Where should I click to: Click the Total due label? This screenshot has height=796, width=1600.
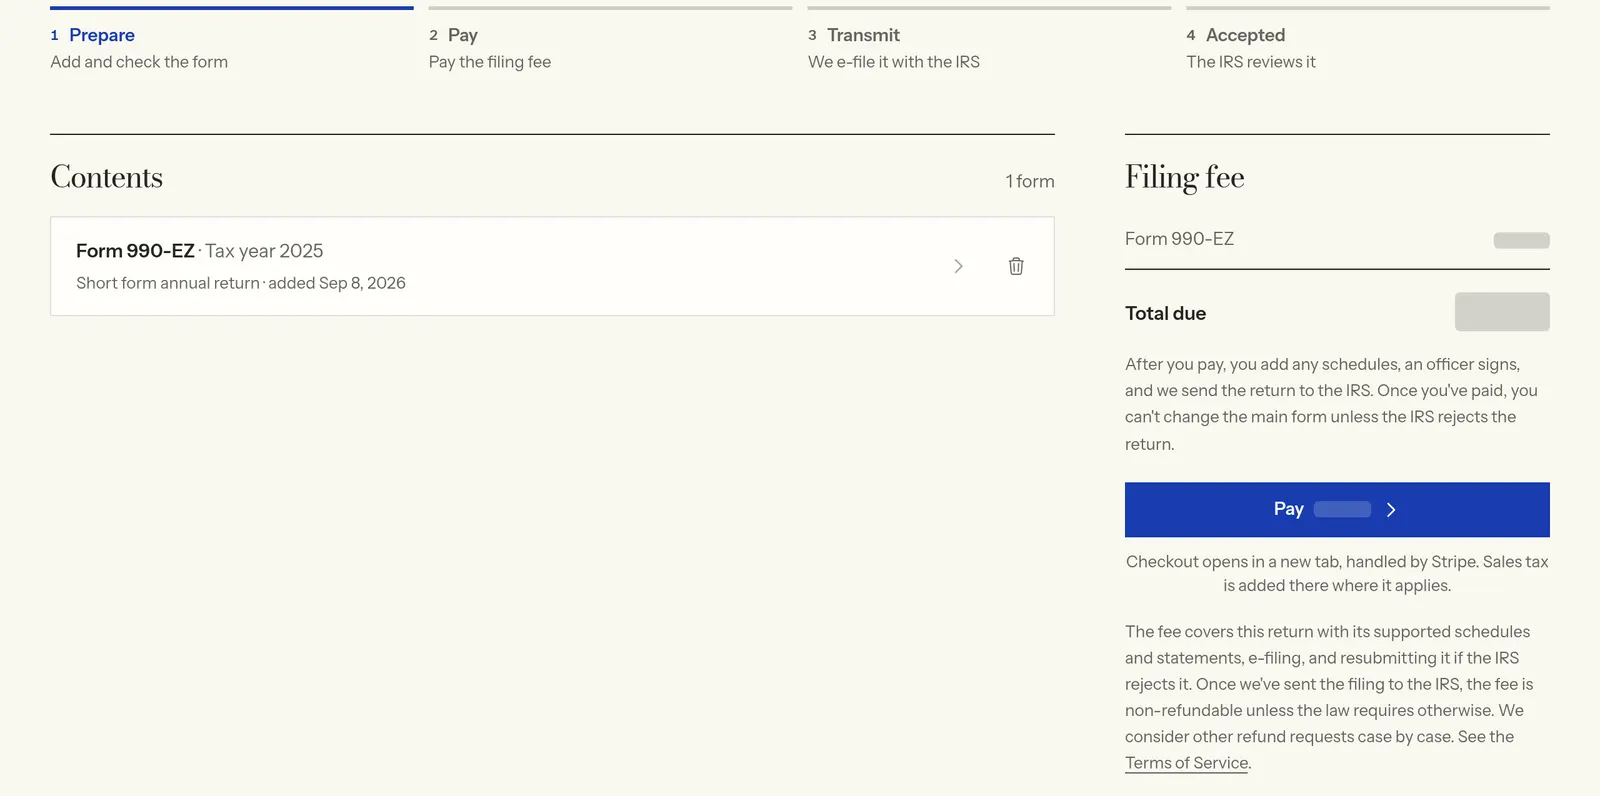[x=1166, y=313]
